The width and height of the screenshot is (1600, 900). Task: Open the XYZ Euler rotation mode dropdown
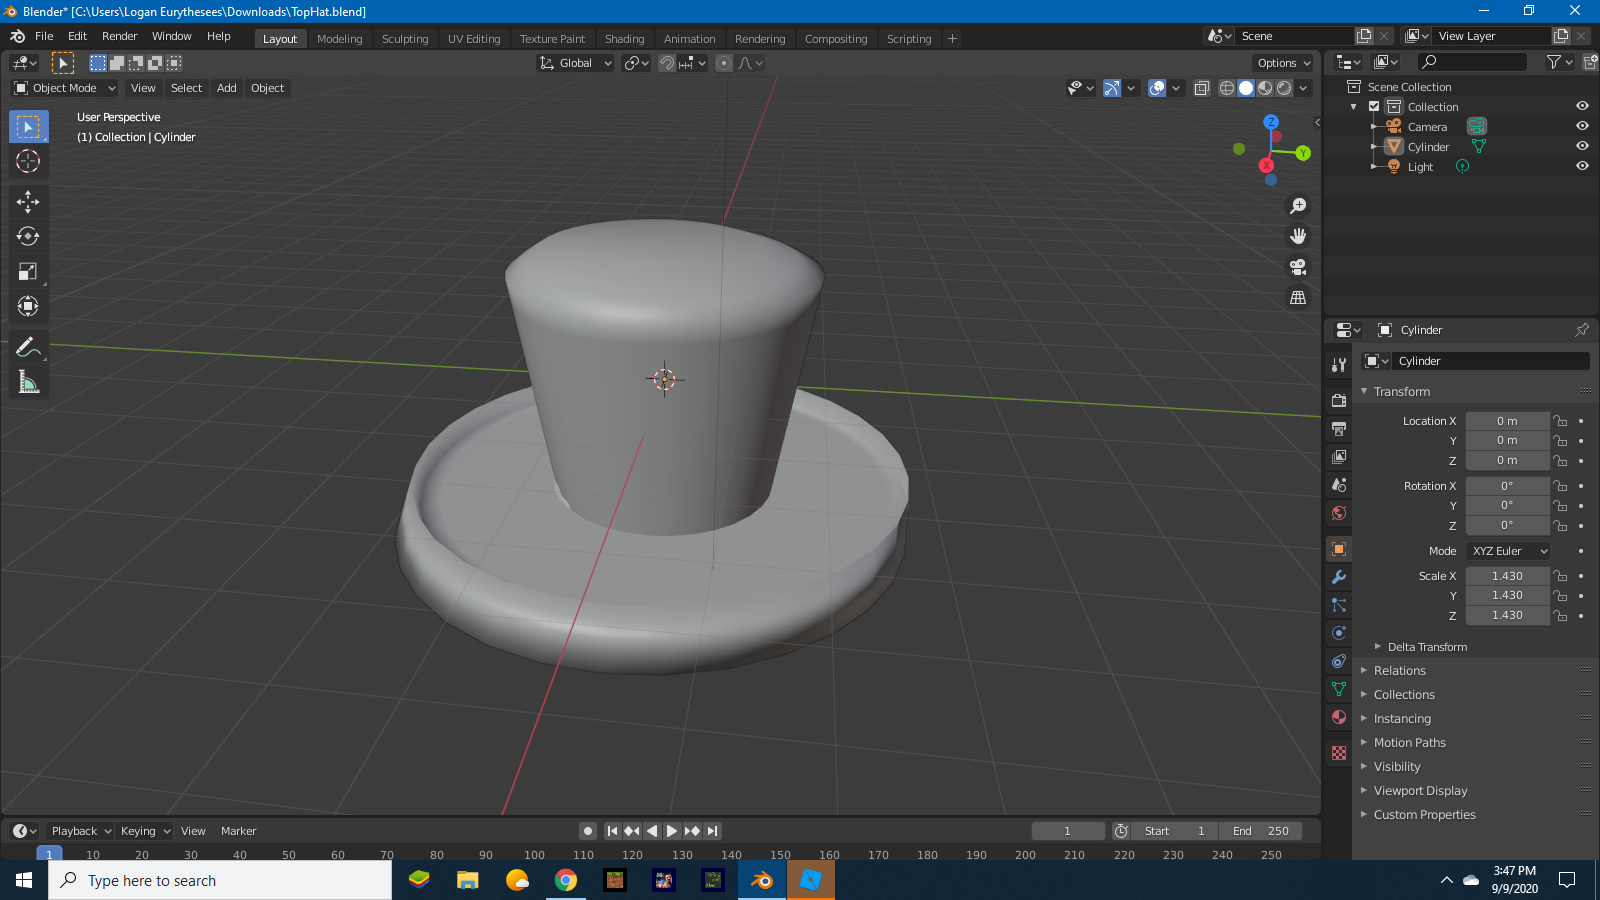(1508, 551)
